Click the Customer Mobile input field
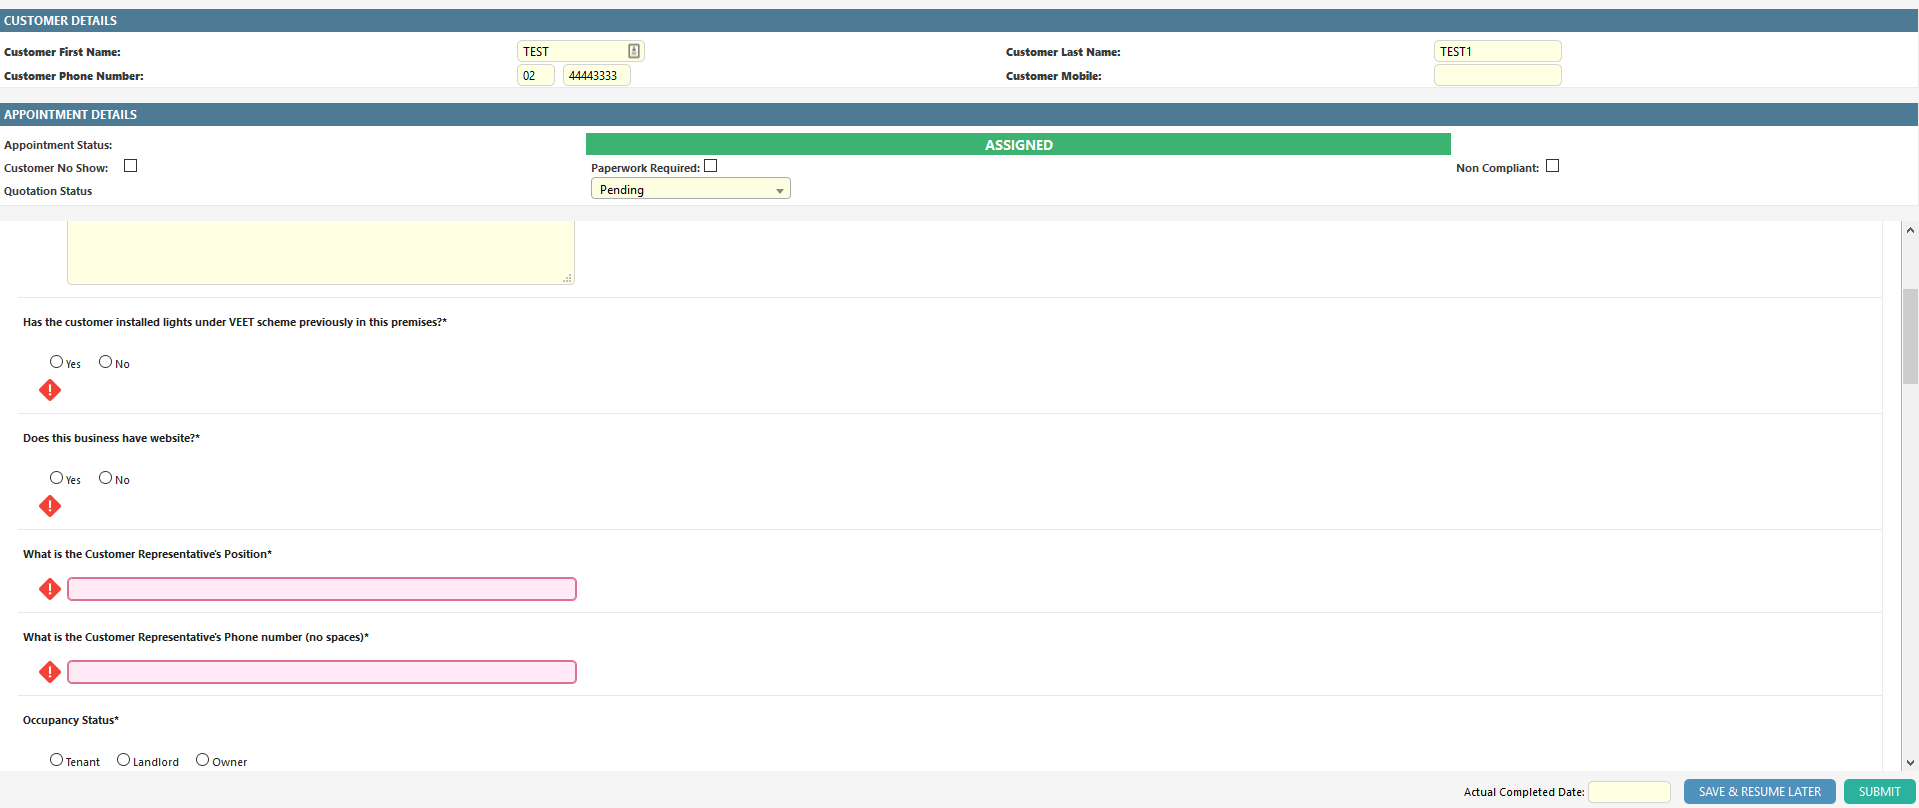Screen dimensions: 1919x808 click(1497, 75)
